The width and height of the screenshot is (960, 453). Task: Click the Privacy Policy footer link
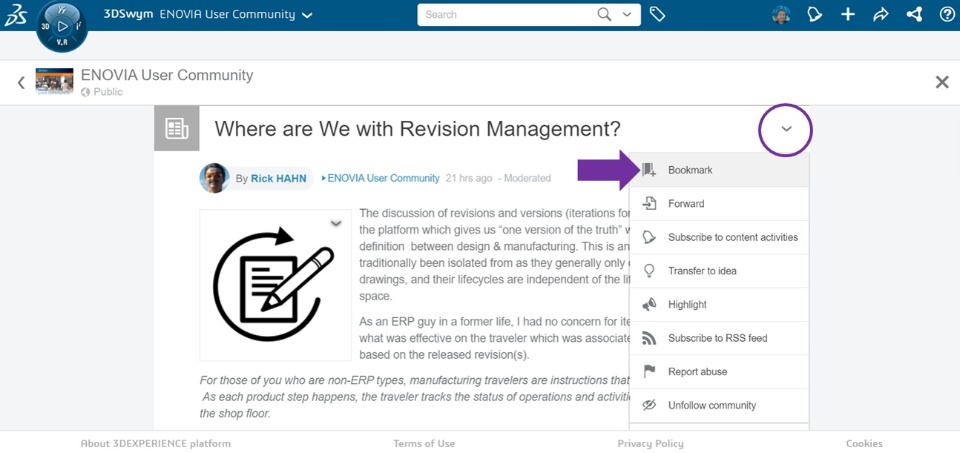650,443
